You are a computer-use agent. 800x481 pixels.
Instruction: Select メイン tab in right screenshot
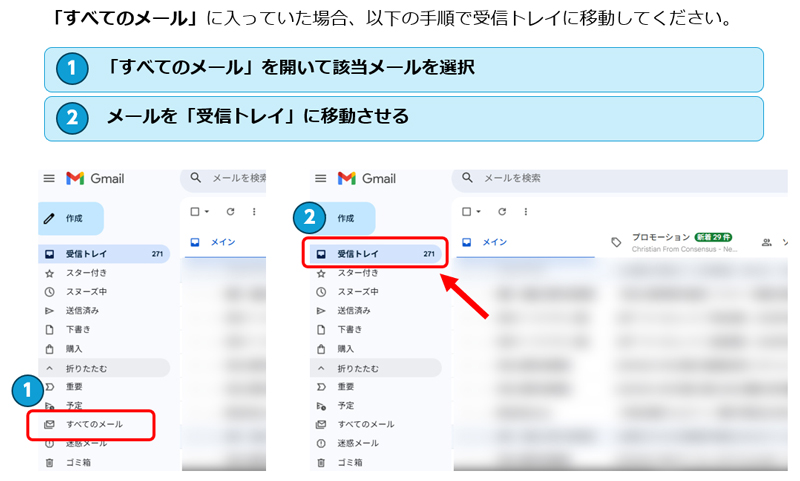[x=525, y=242]
